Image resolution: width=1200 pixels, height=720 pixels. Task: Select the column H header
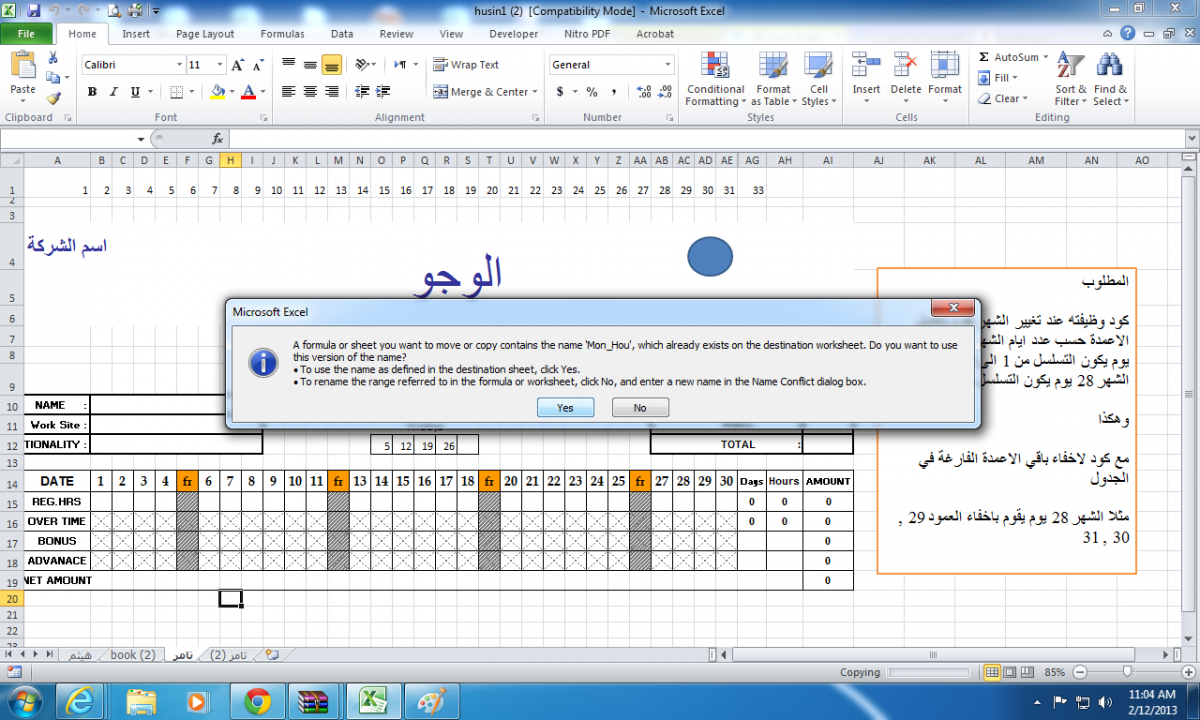coord(231,160)
